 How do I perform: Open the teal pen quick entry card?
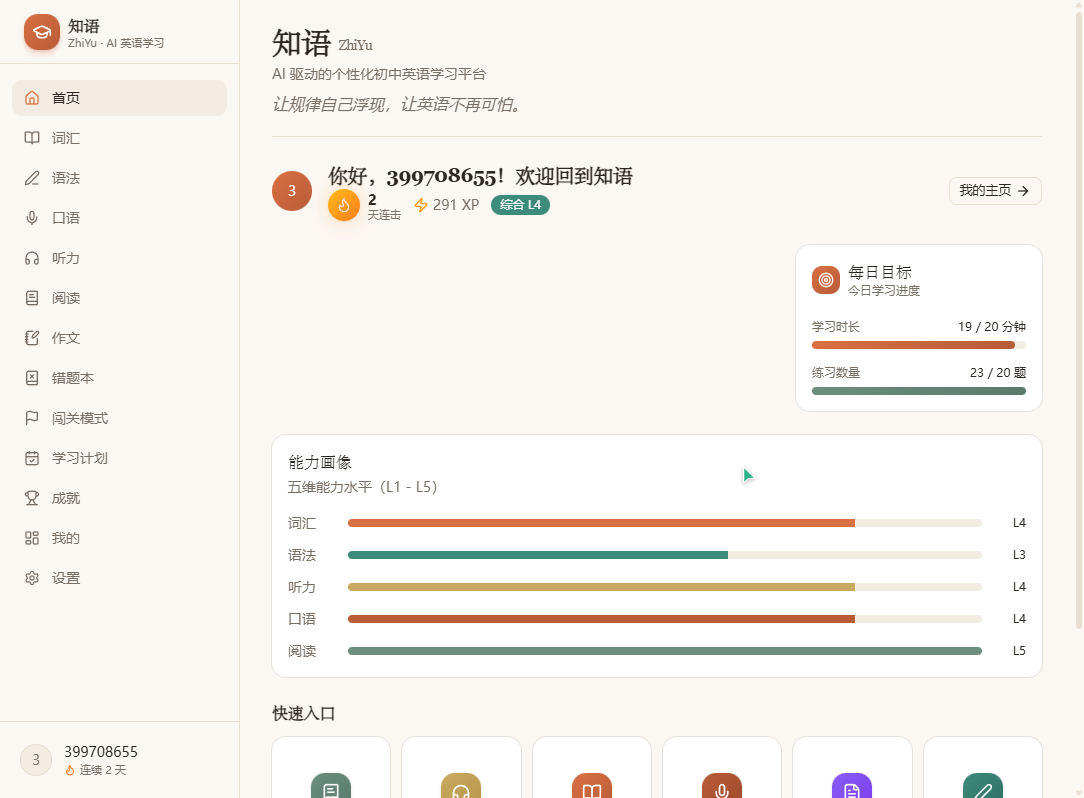coord(982,768)
